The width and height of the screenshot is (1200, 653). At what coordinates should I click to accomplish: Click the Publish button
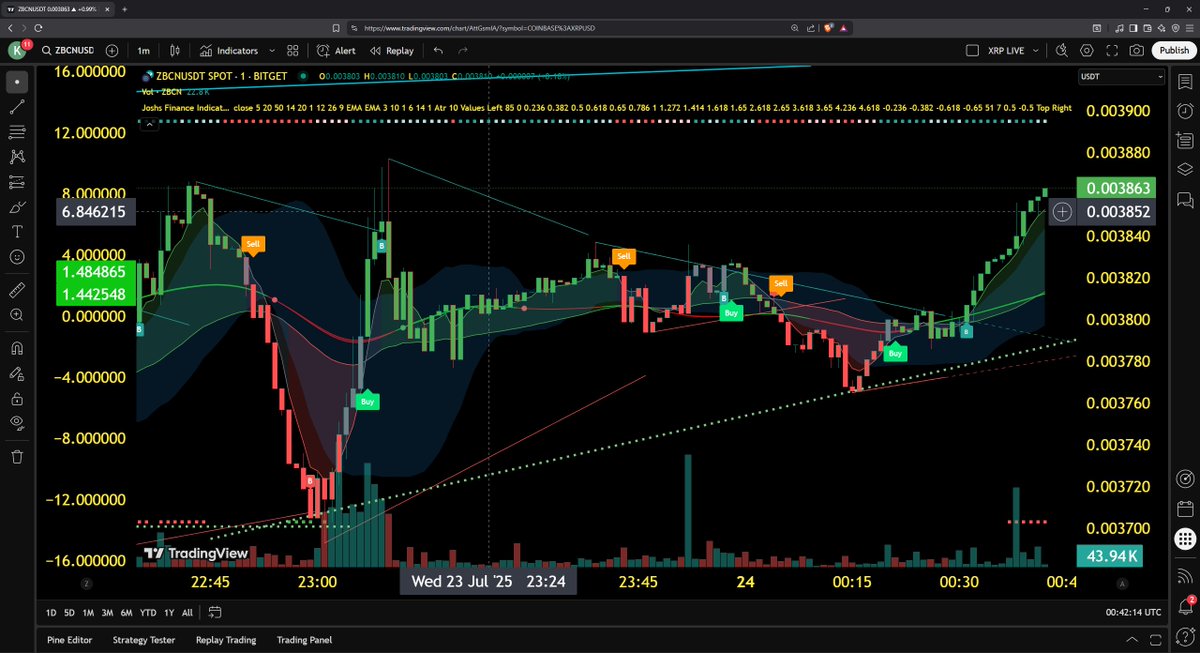point(1172,50)
